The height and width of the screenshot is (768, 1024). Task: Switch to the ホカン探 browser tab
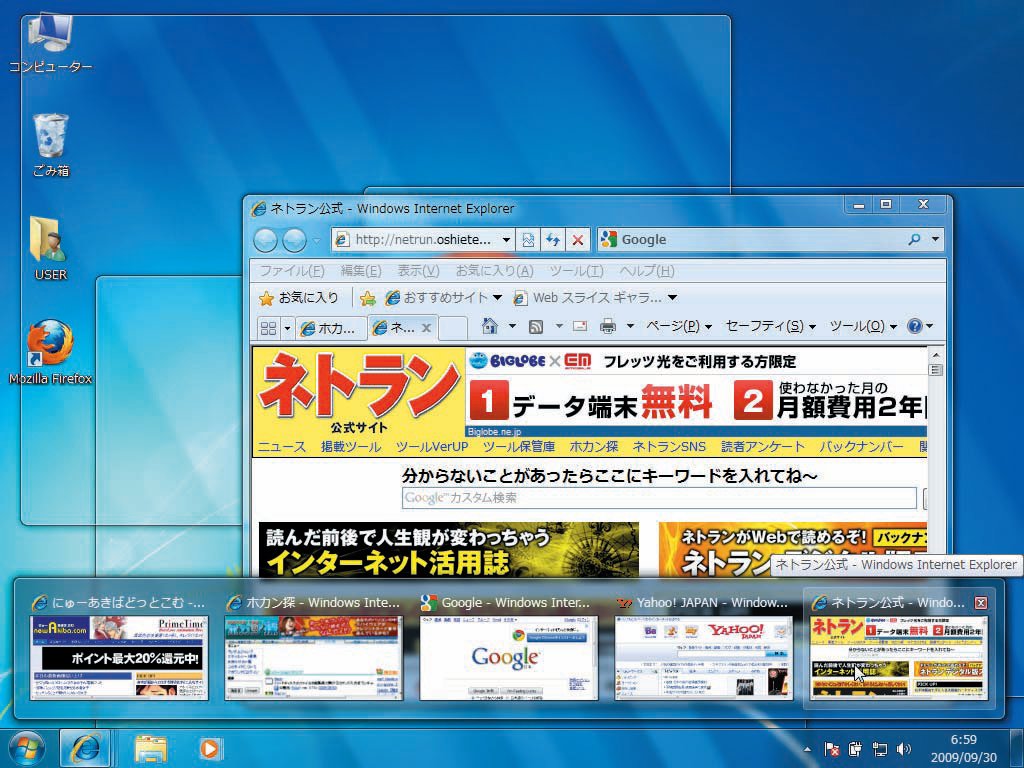pos(330,328)
